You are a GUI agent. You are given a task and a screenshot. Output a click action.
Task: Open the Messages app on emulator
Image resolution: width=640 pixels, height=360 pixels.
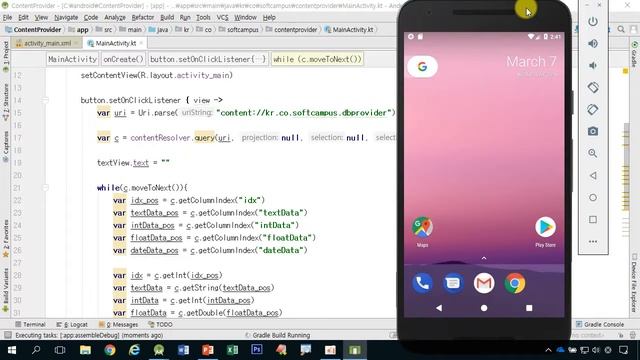tap(453, 283)
